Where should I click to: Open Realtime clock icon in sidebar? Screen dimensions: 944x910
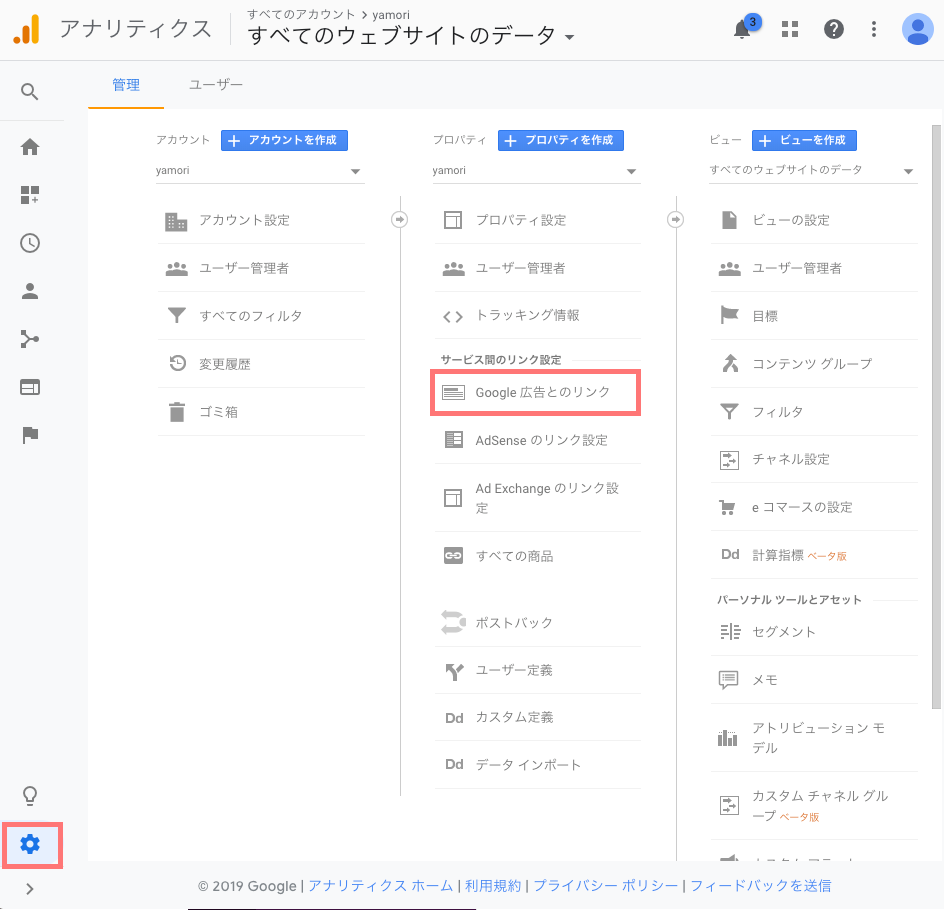click(x=30, y=243)
